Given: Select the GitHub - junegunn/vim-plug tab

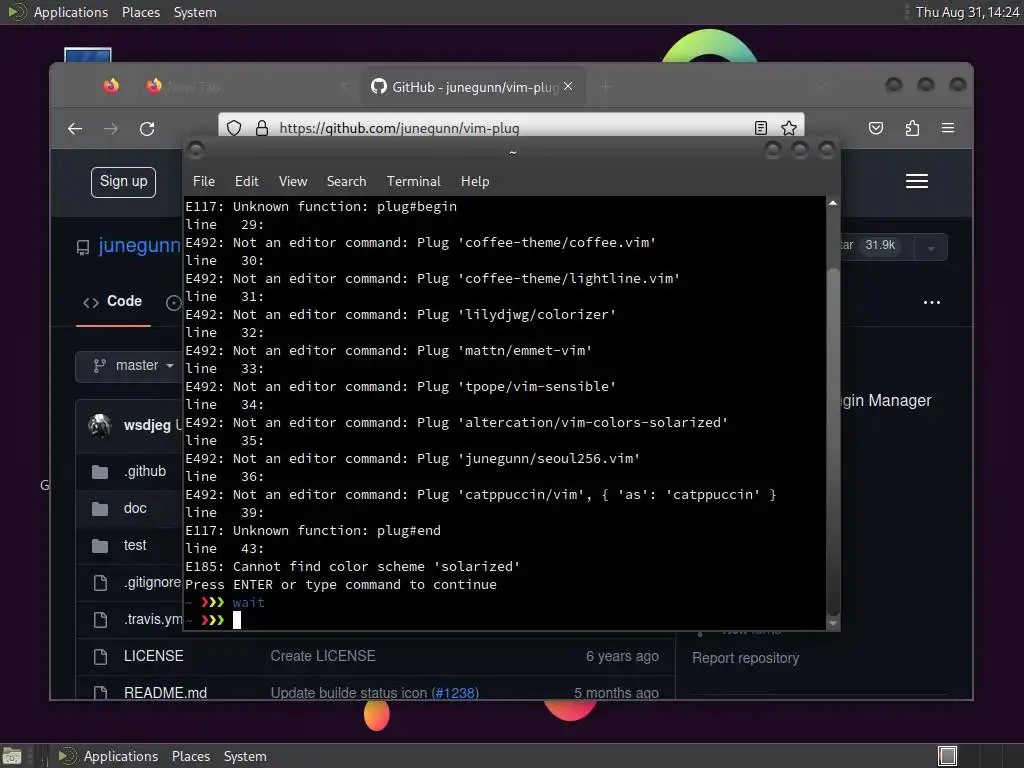Looking at the screenshot, I should (x=473, y=86).
